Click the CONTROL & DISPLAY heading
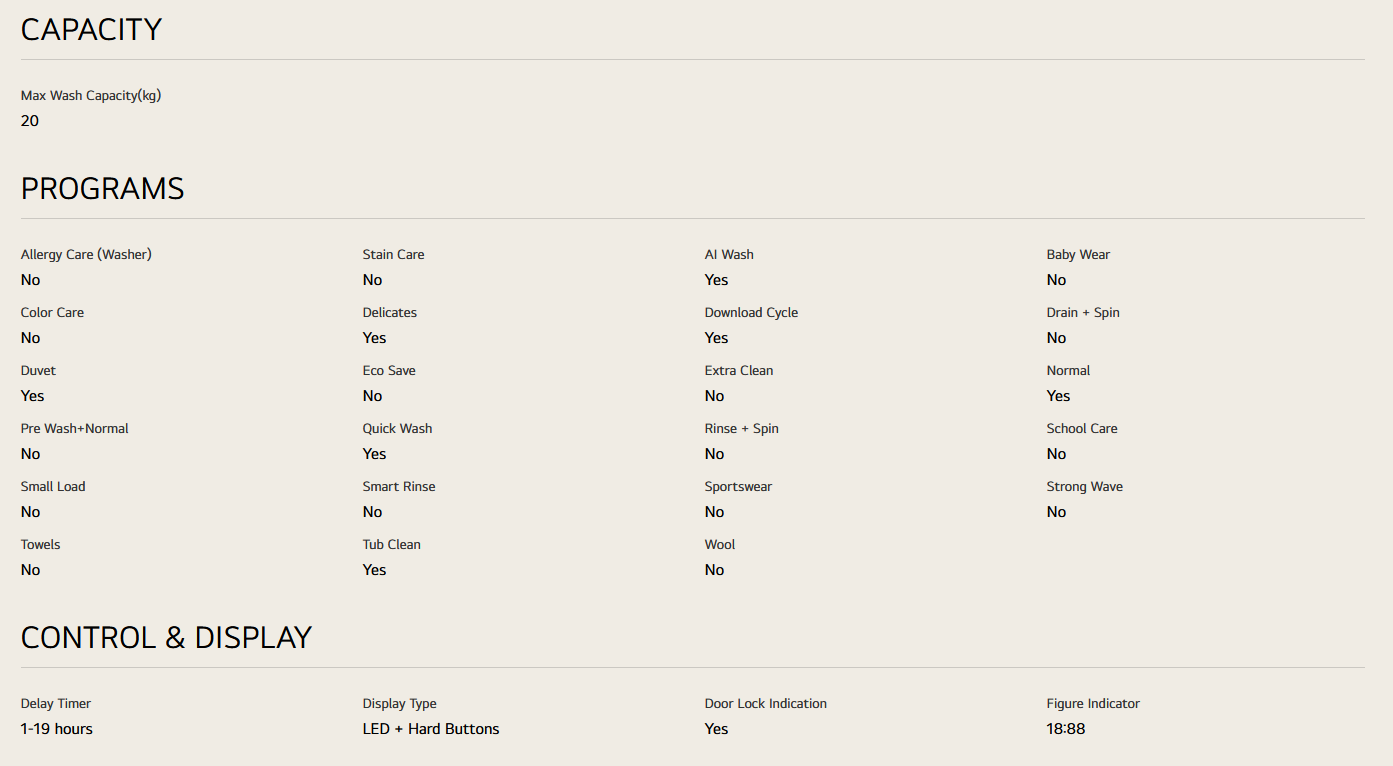The height and width of the screenshot is (766, 1393). (x=166, y=638)
